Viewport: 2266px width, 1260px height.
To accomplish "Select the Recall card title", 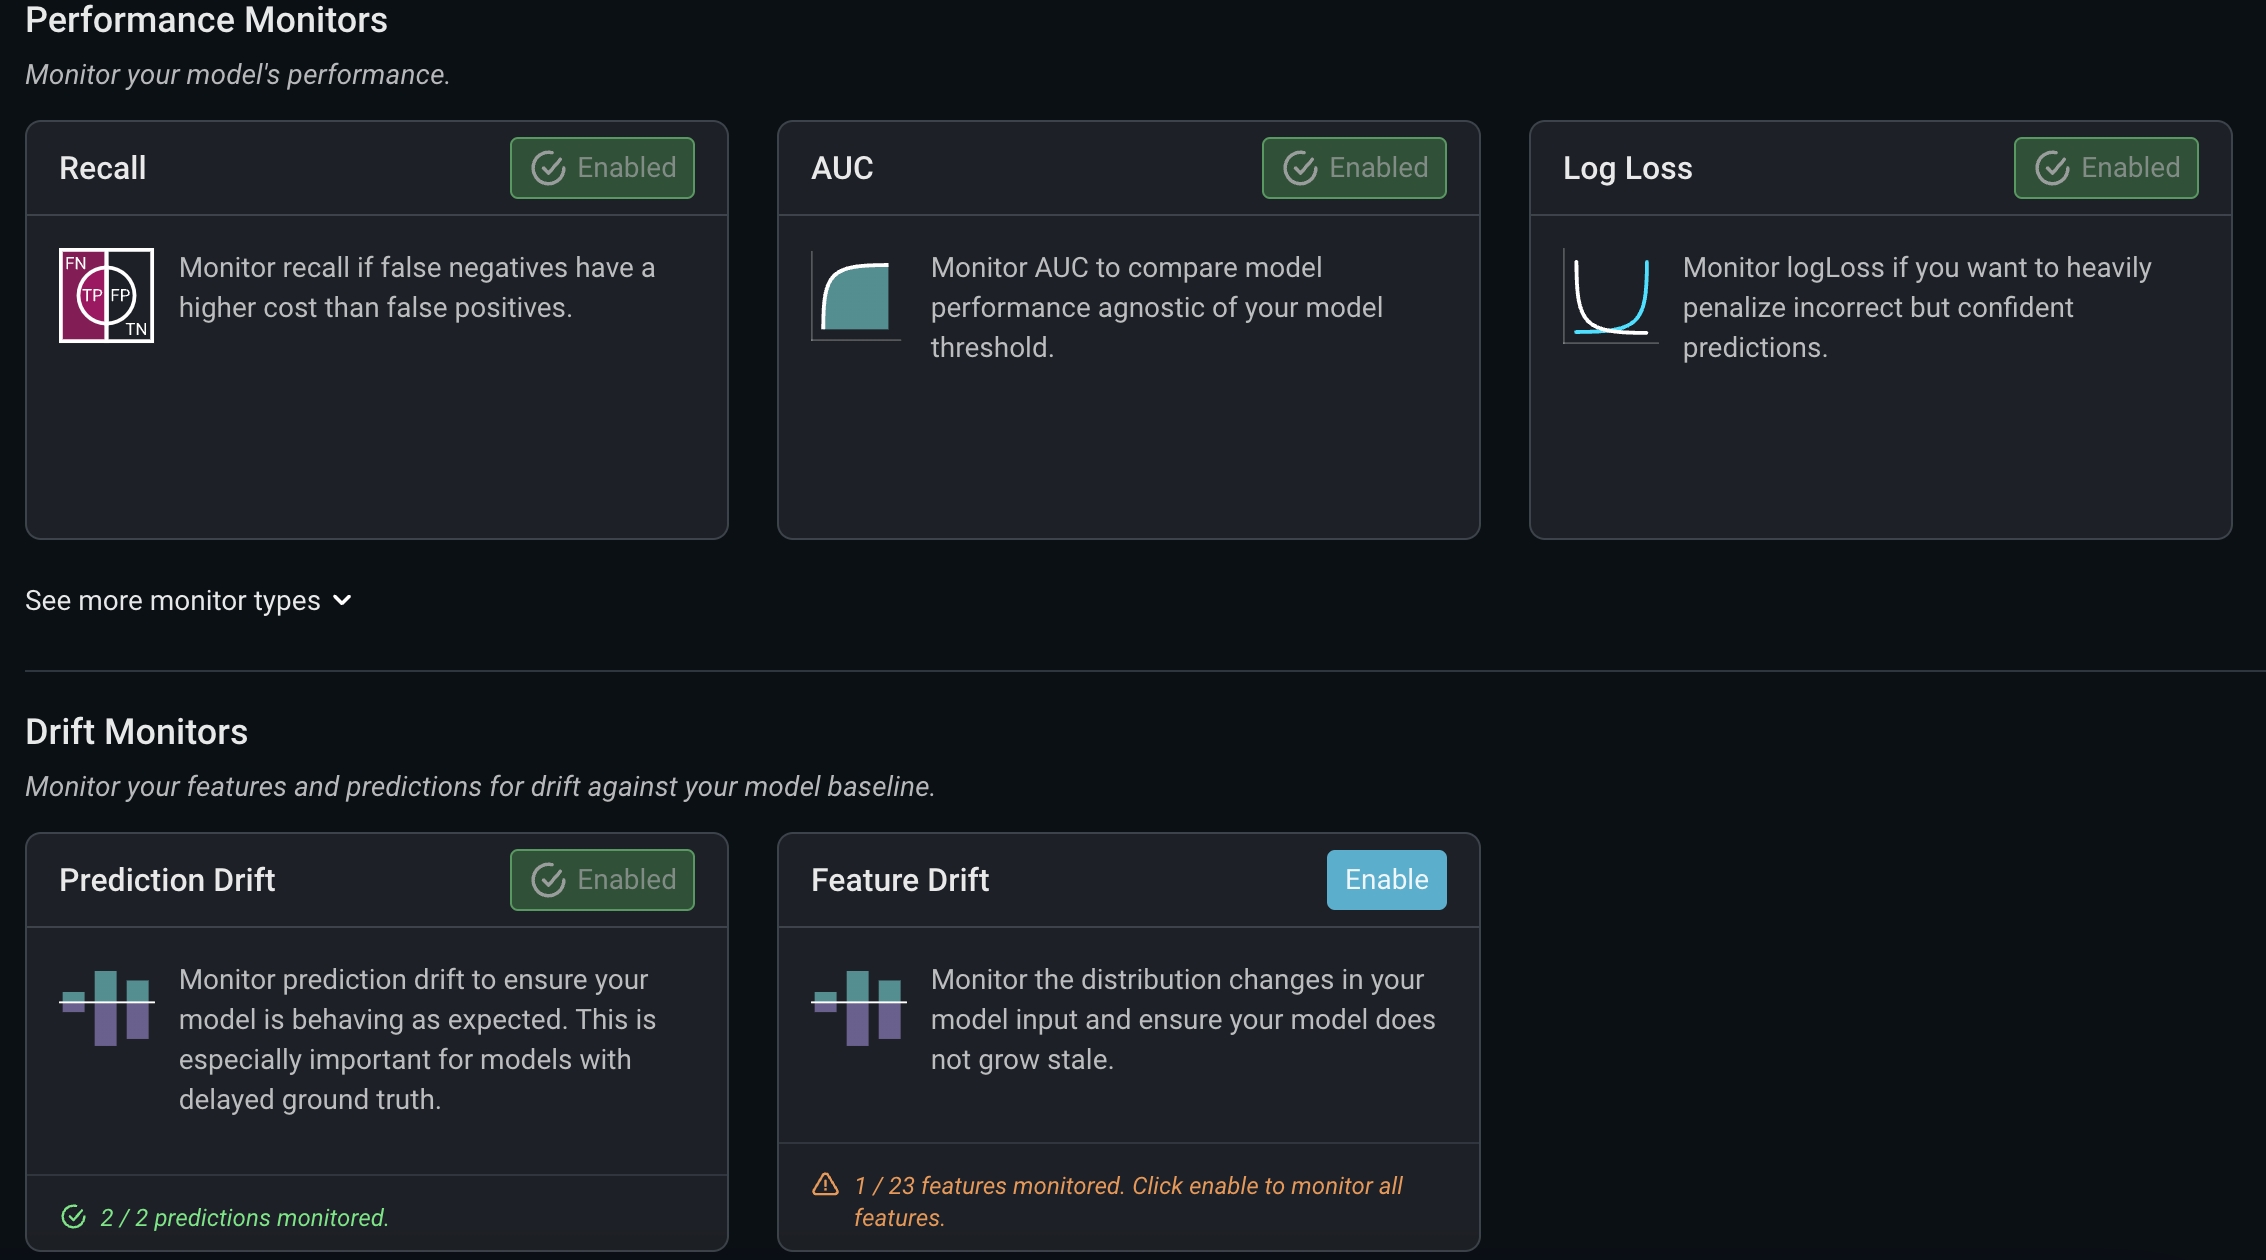I will coord(103,168).
